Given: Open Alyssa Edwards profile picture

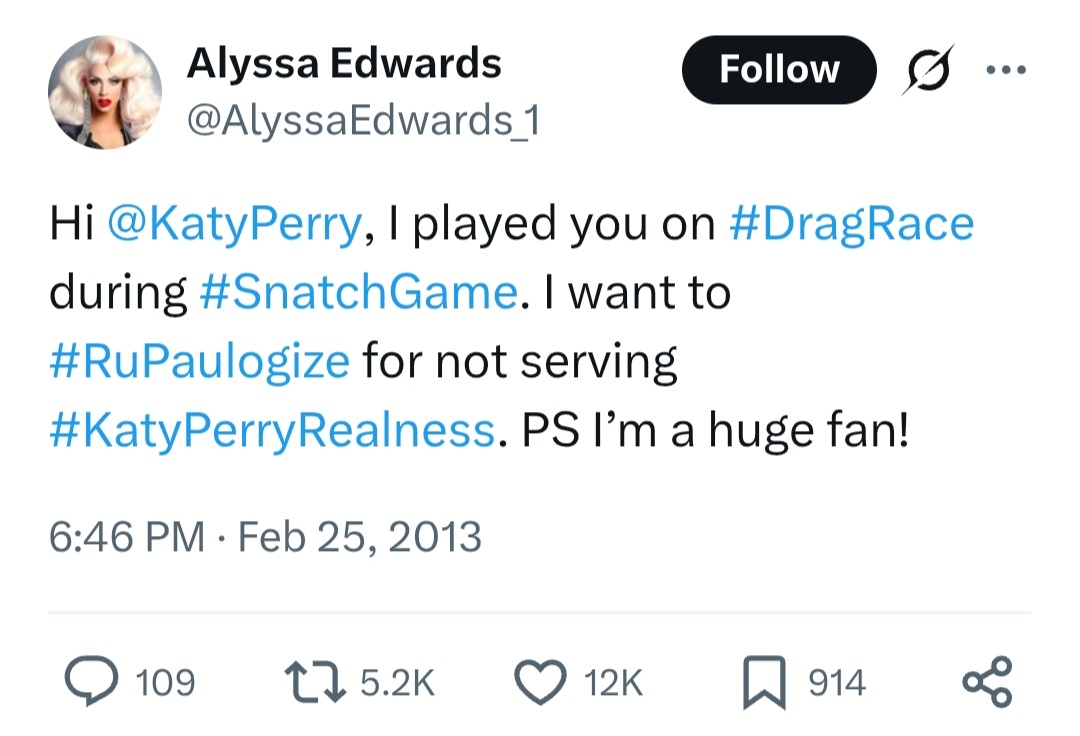Looking at the screenshot, I should (104, 92).
